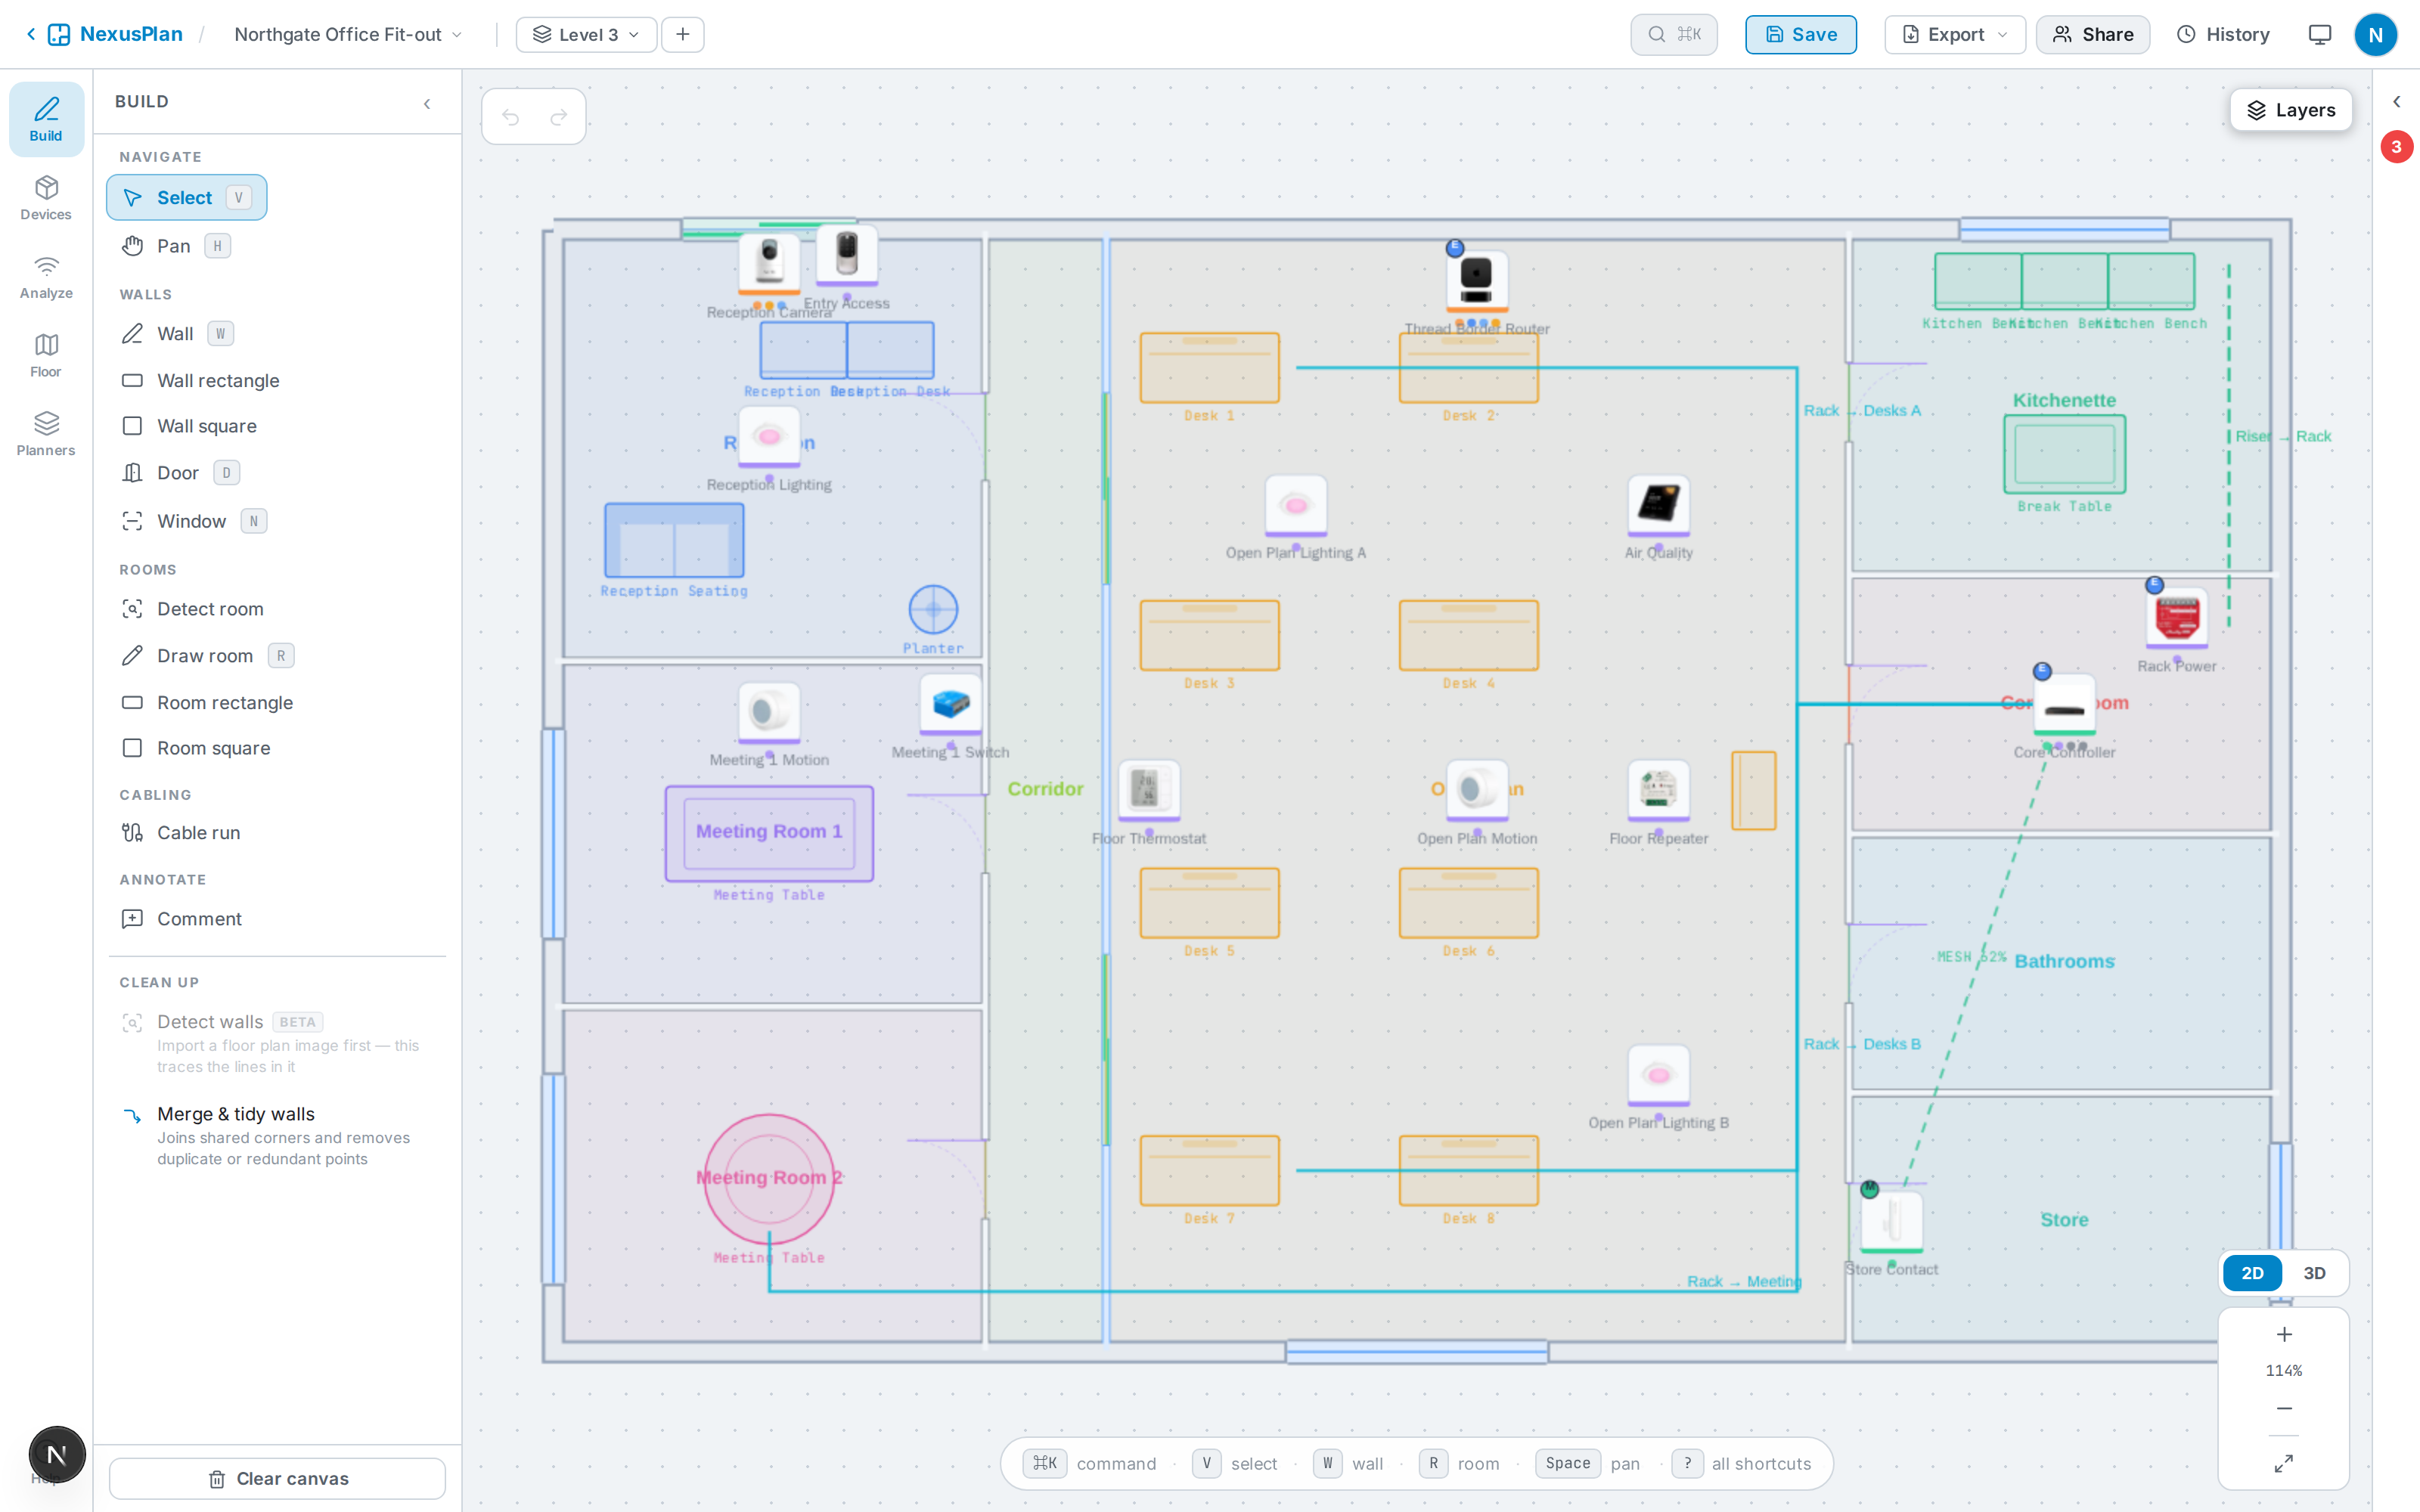The height and width of the screenshot is (1512, 2420).
Task: Switch to the Analyze sidebar tab
Action: coord(46,277)
